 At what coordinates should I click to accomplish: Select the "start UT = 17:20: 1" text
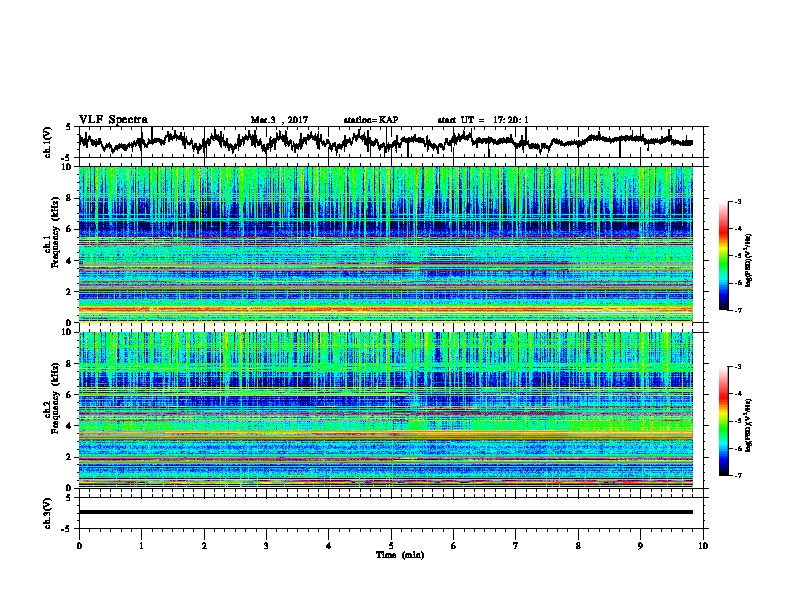[483, 120]
